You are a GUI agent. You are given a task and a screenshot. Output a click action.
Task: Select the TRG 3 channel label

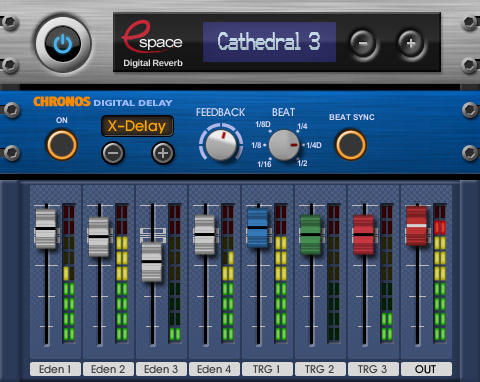pos(373,369)
